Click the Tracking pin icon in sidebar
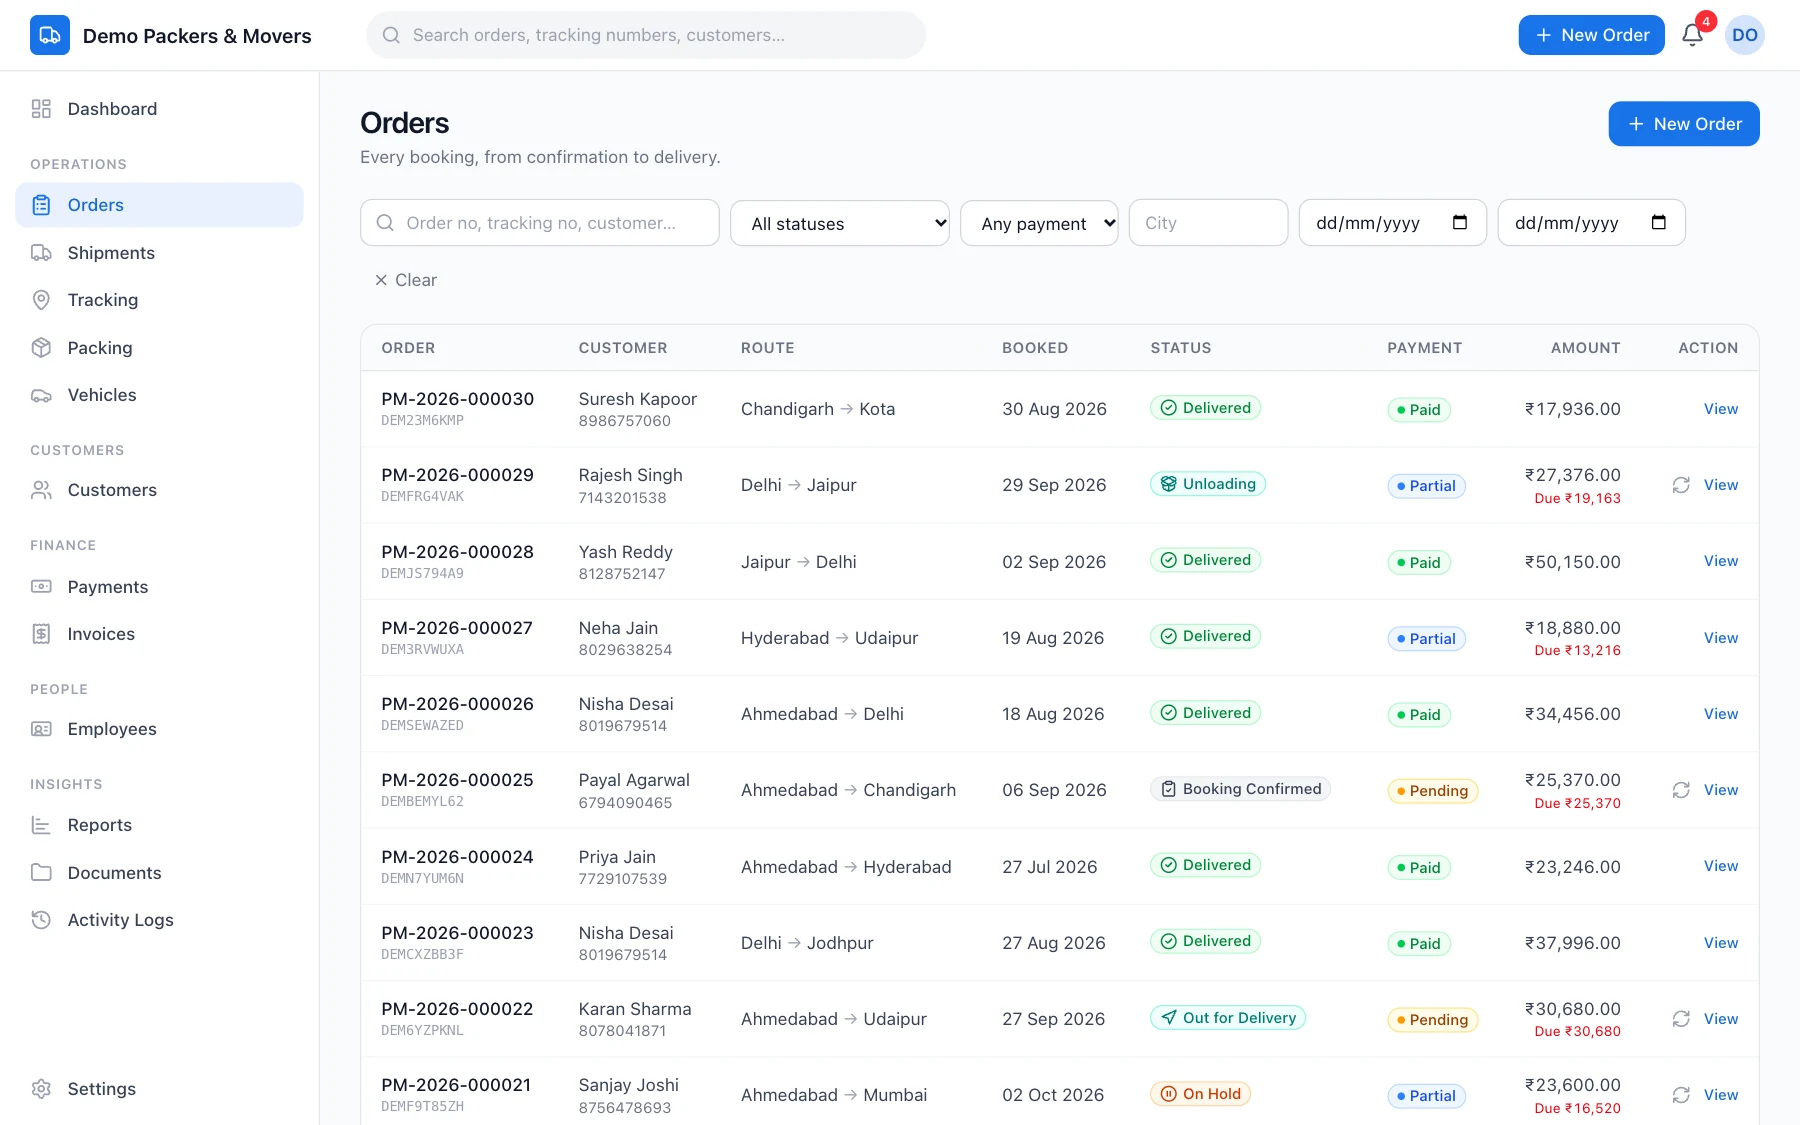The width and height of the screenshot is (1800, 1125). (x=41, y=300)
